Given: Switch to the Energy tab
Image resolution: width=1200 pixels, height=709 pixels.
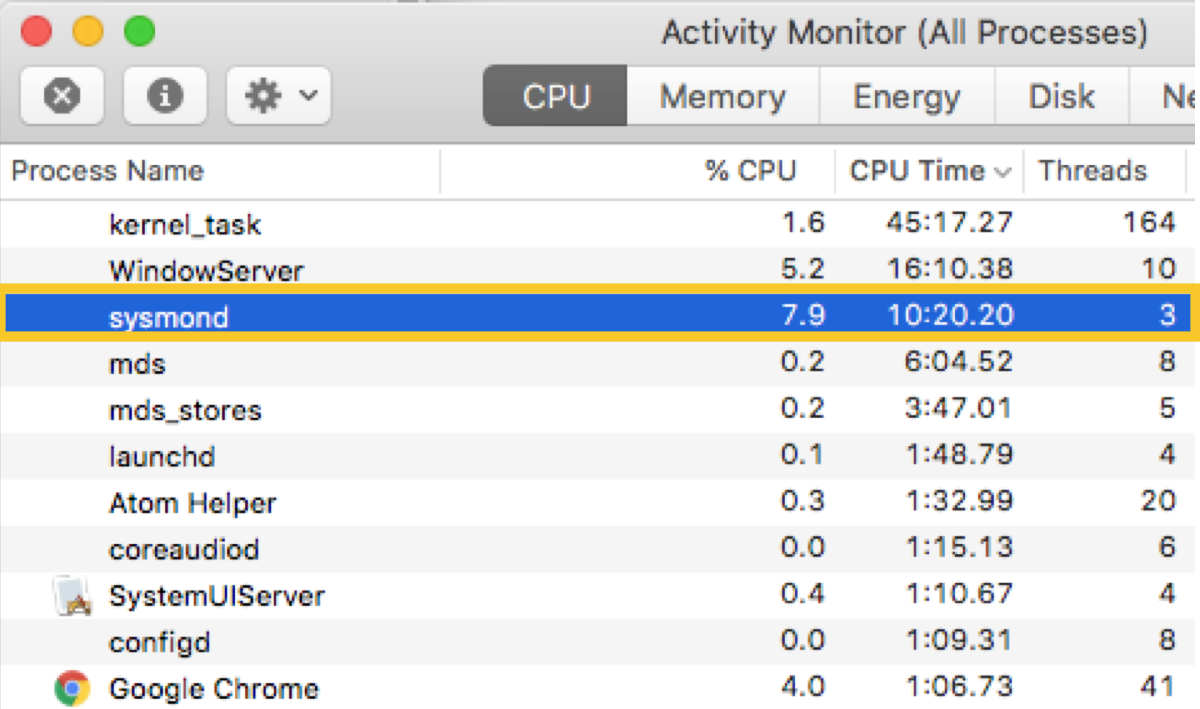Looking at the screenshot, I should pyautogui.click(x=907, y=96).
